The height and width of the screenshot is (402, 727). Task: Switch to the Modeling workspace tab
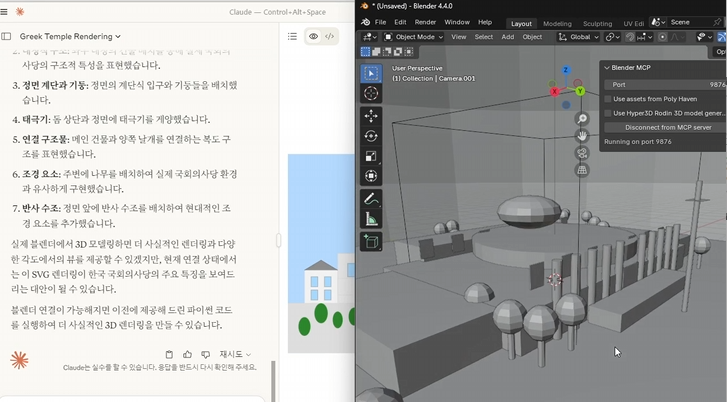point(557,24)
